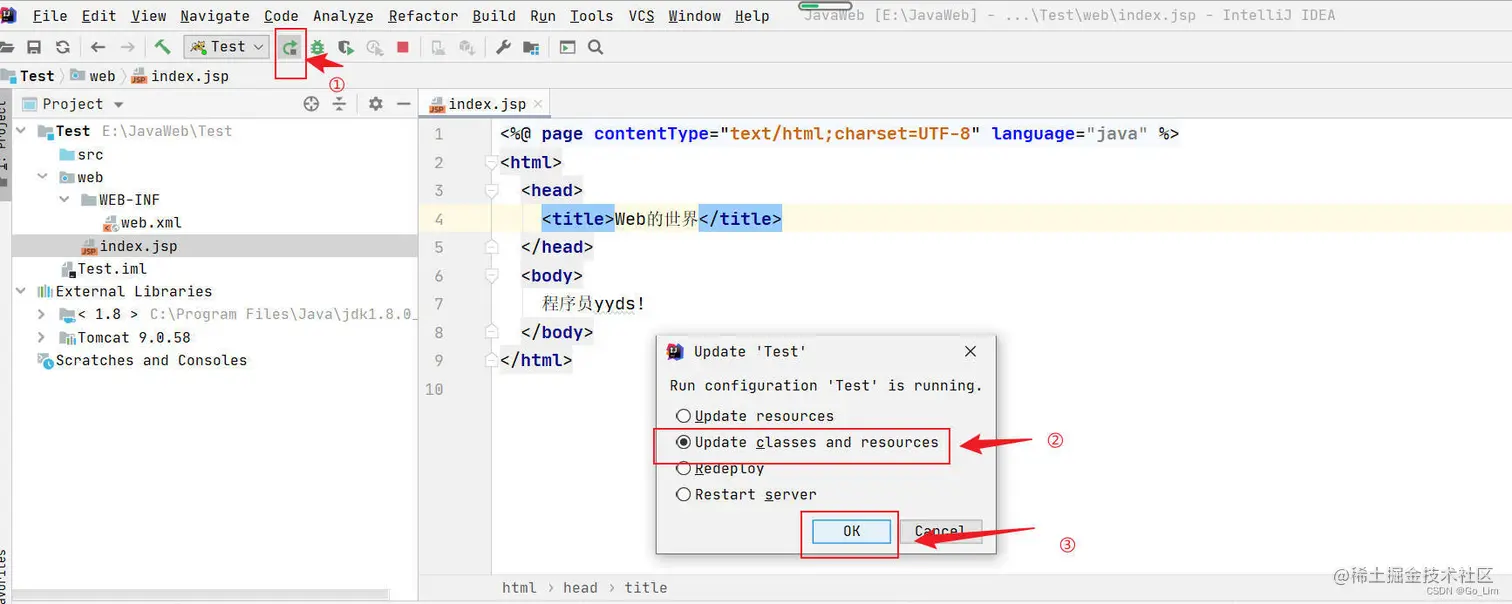The image size is (1512, 604).
Task: Open the Refactor menu
Action: (x=422, y=16)
